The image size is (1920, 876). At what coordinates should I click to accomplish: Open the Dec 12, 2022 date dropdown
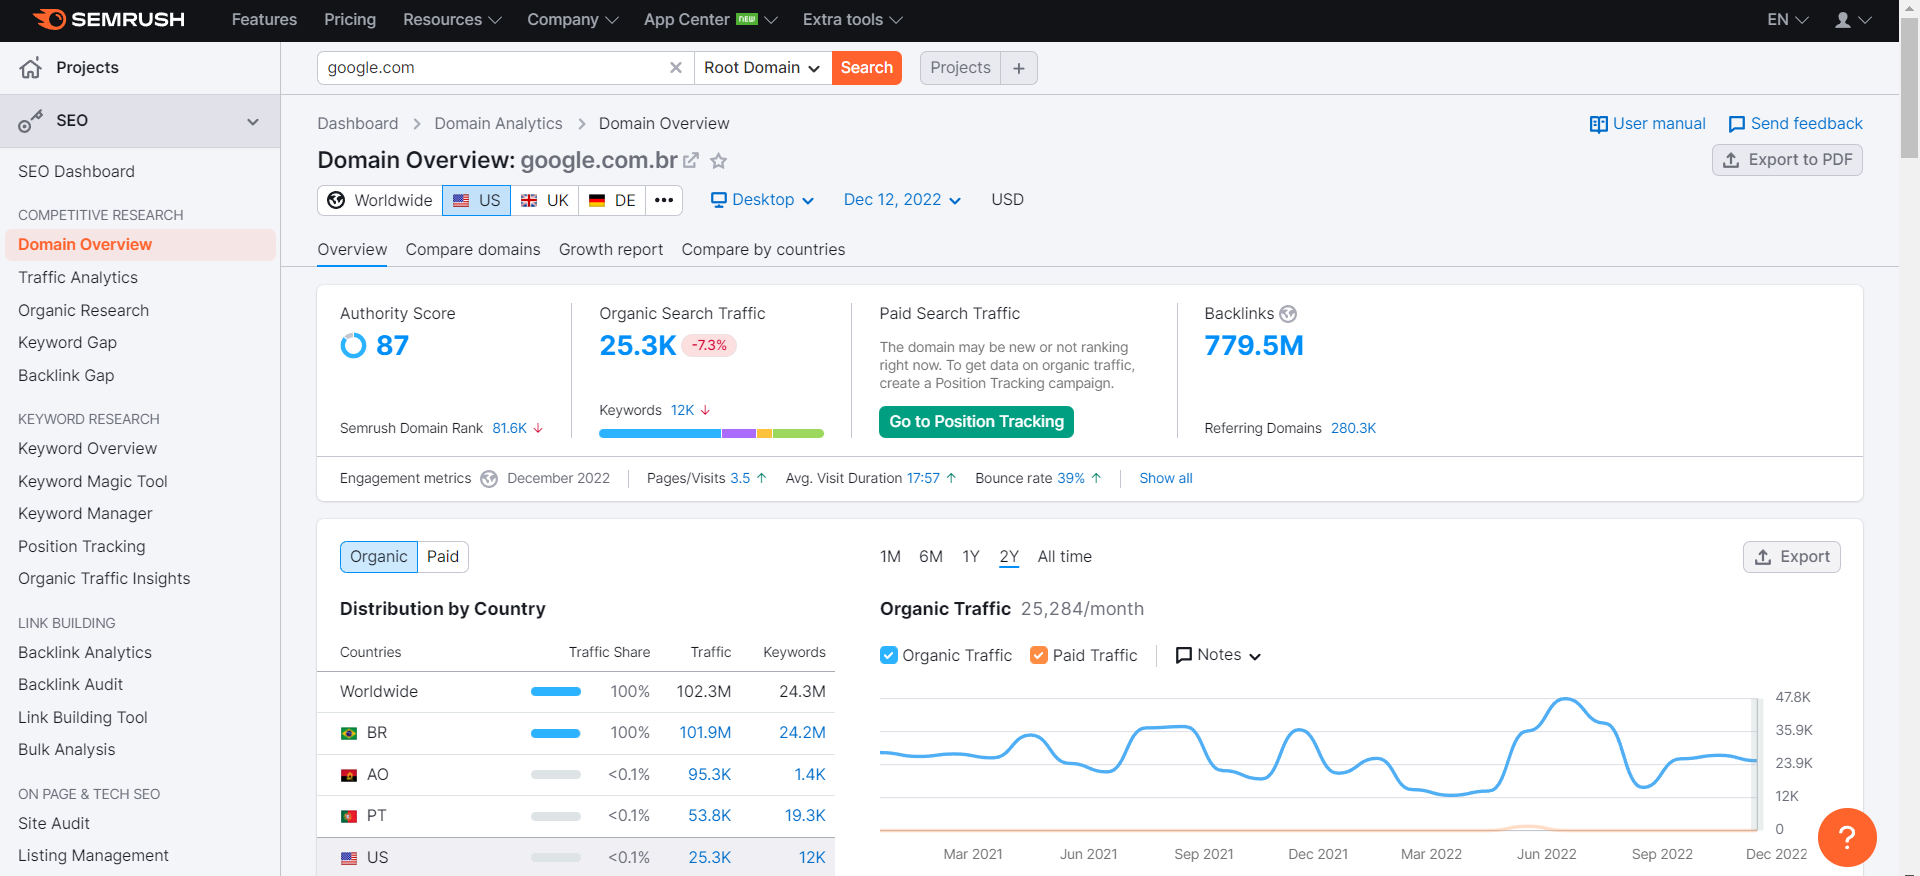(x=902, y=200)
